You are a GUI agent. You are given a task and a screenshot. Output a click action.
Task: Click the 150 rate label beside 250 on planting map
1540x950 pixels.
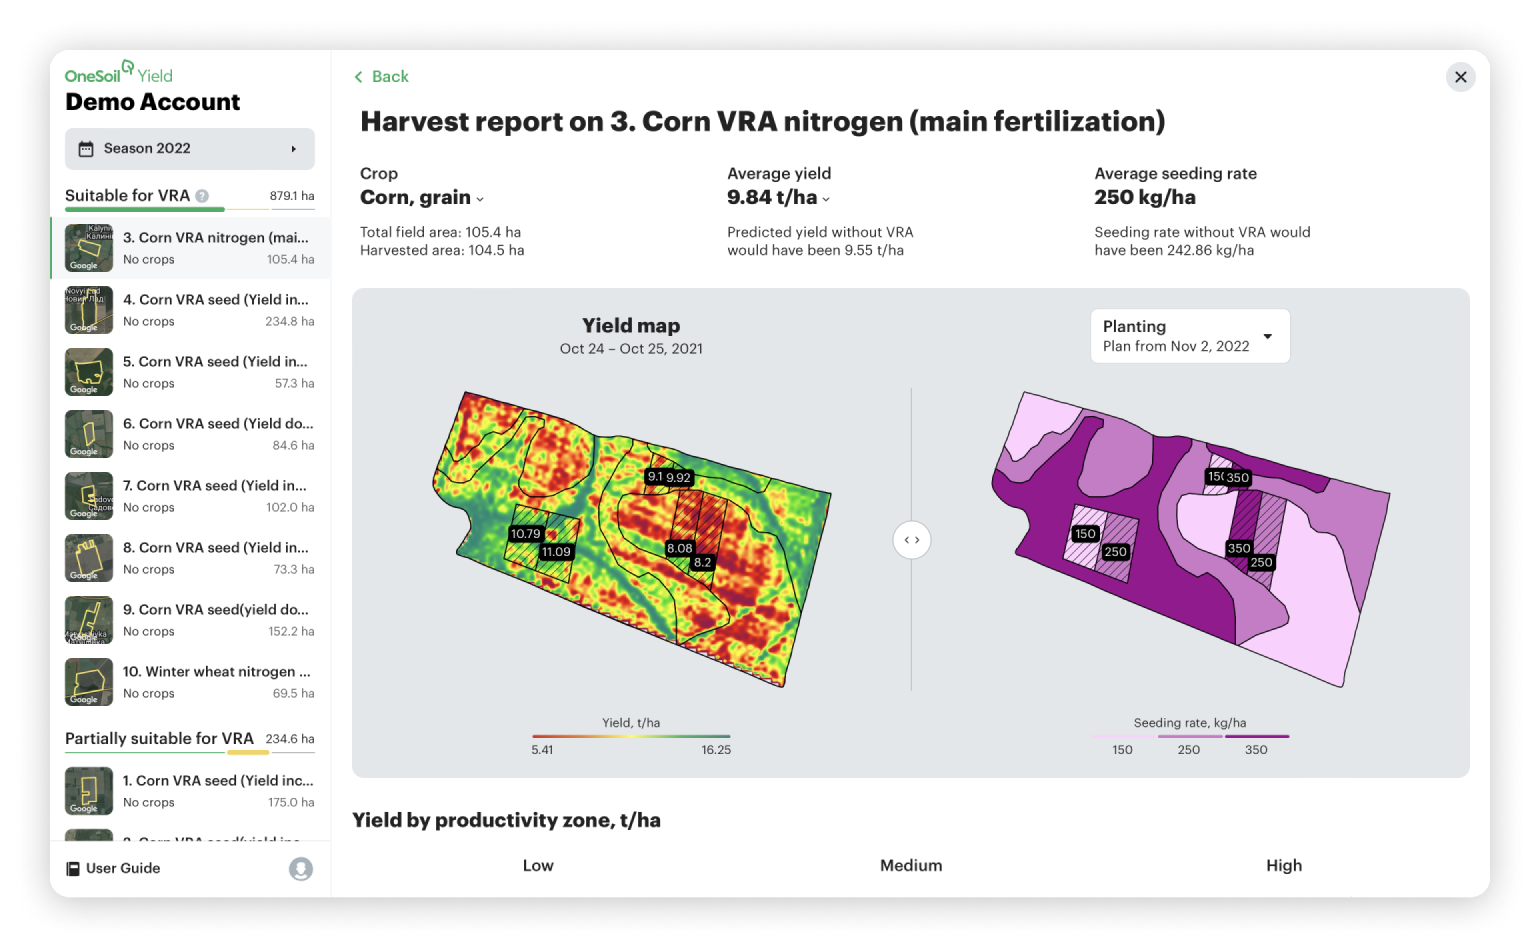click(x=1086, y=534)
